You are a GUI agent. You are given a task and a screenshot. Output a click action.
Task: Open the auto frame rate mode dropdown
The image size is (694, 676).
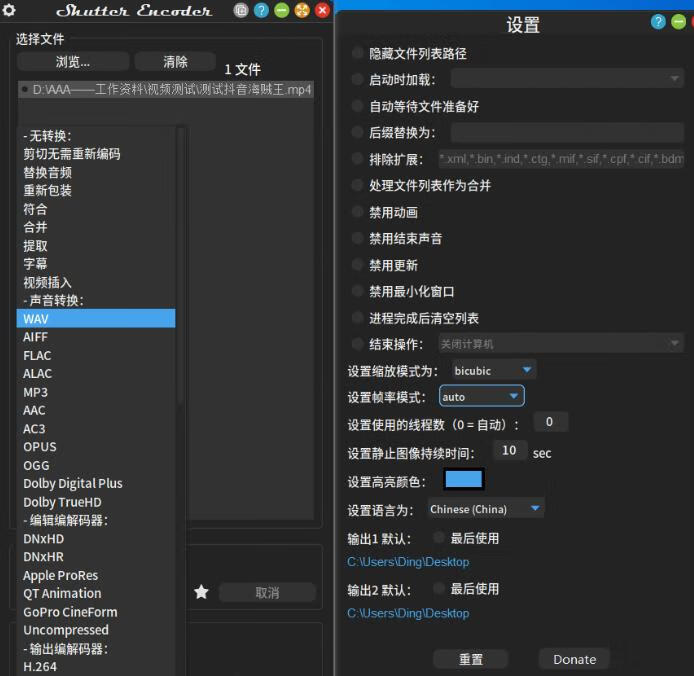482,396
